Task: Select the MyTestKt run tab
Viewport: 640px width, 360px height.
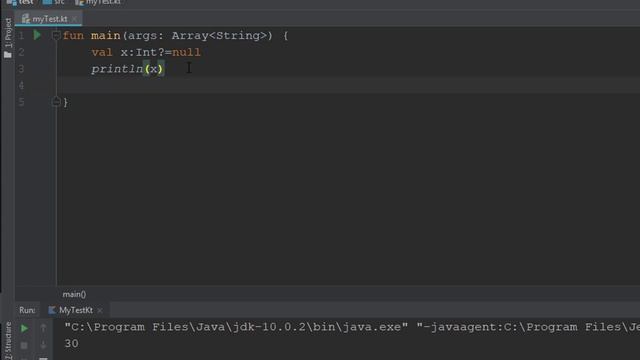Action: [x=76, y=310]
